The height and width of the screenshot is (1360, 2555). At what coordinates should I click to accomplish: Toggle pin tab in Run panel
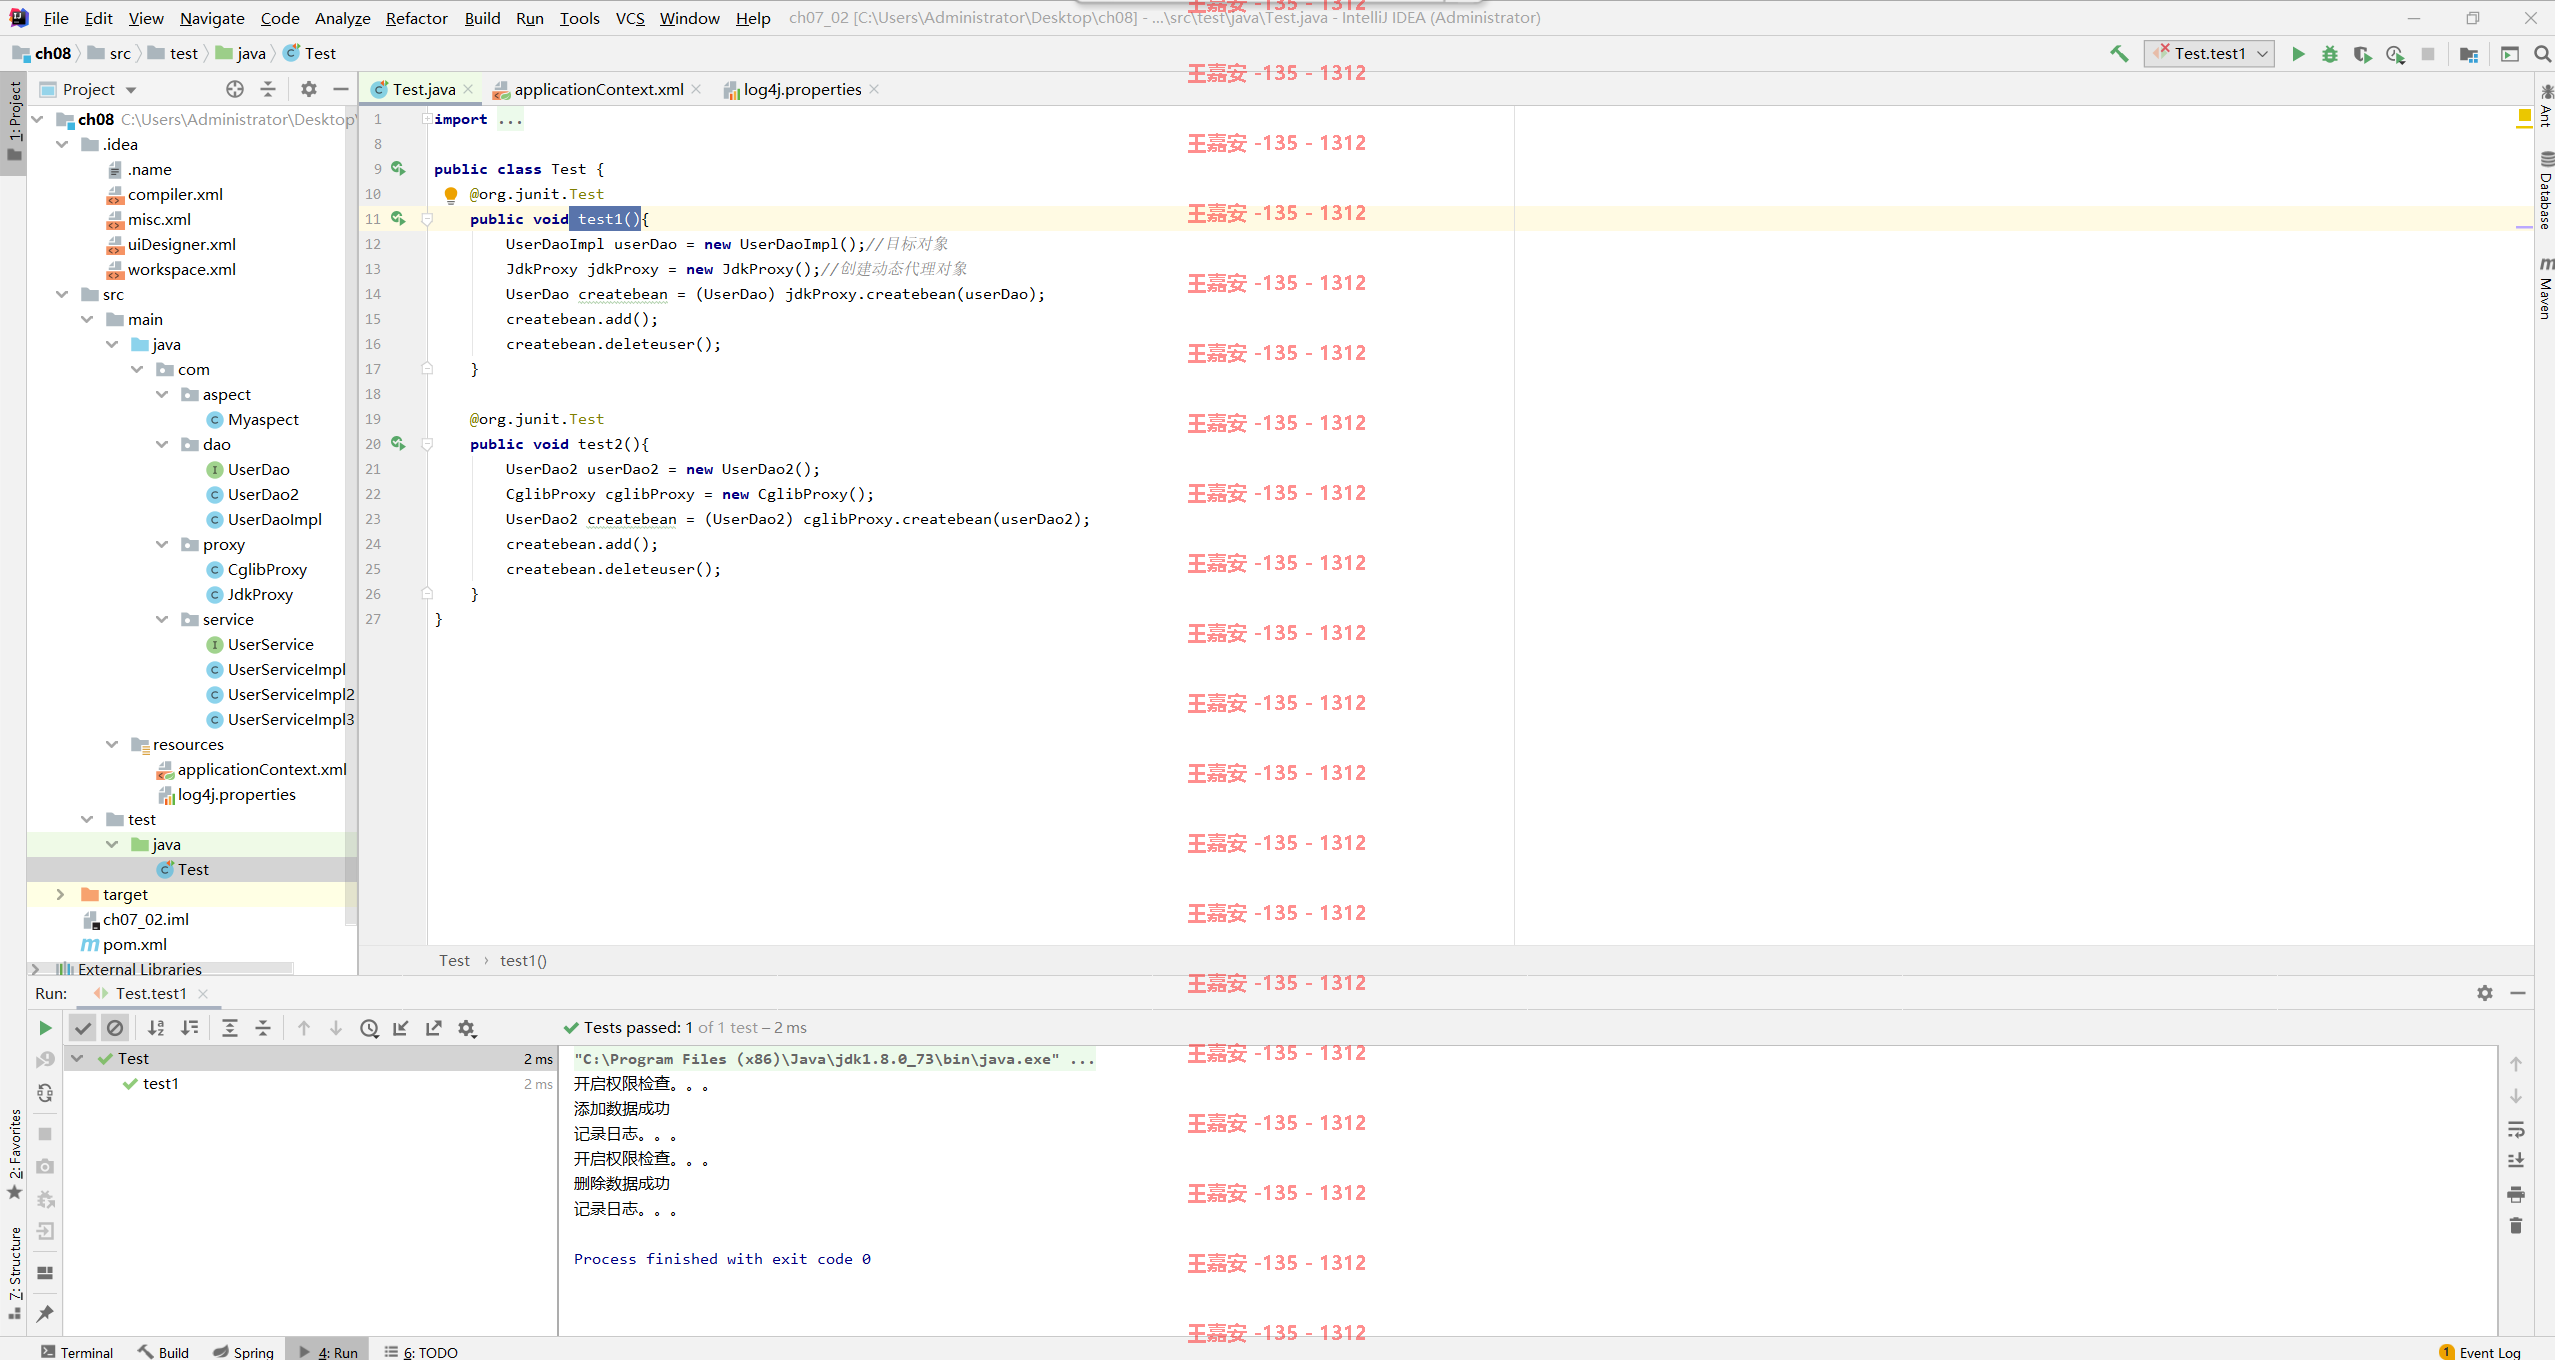tap(45, 1313)
